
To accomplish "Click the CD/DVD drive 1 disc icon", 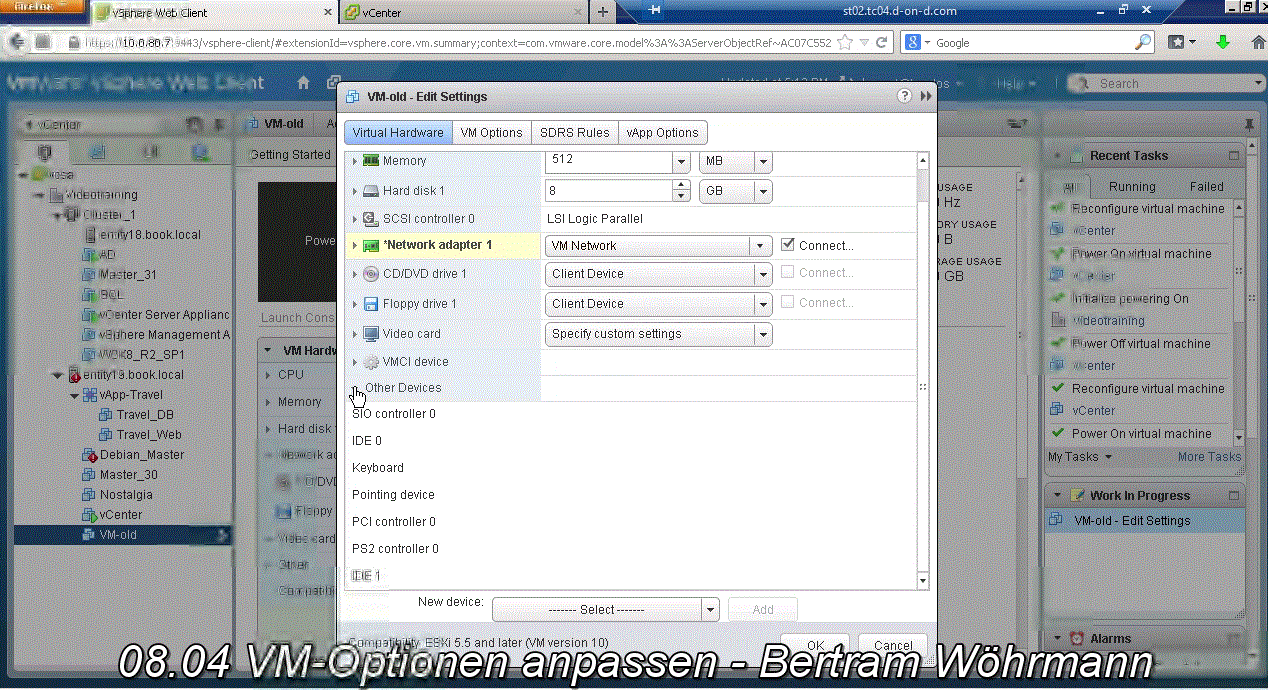I will tap(370, 274).
